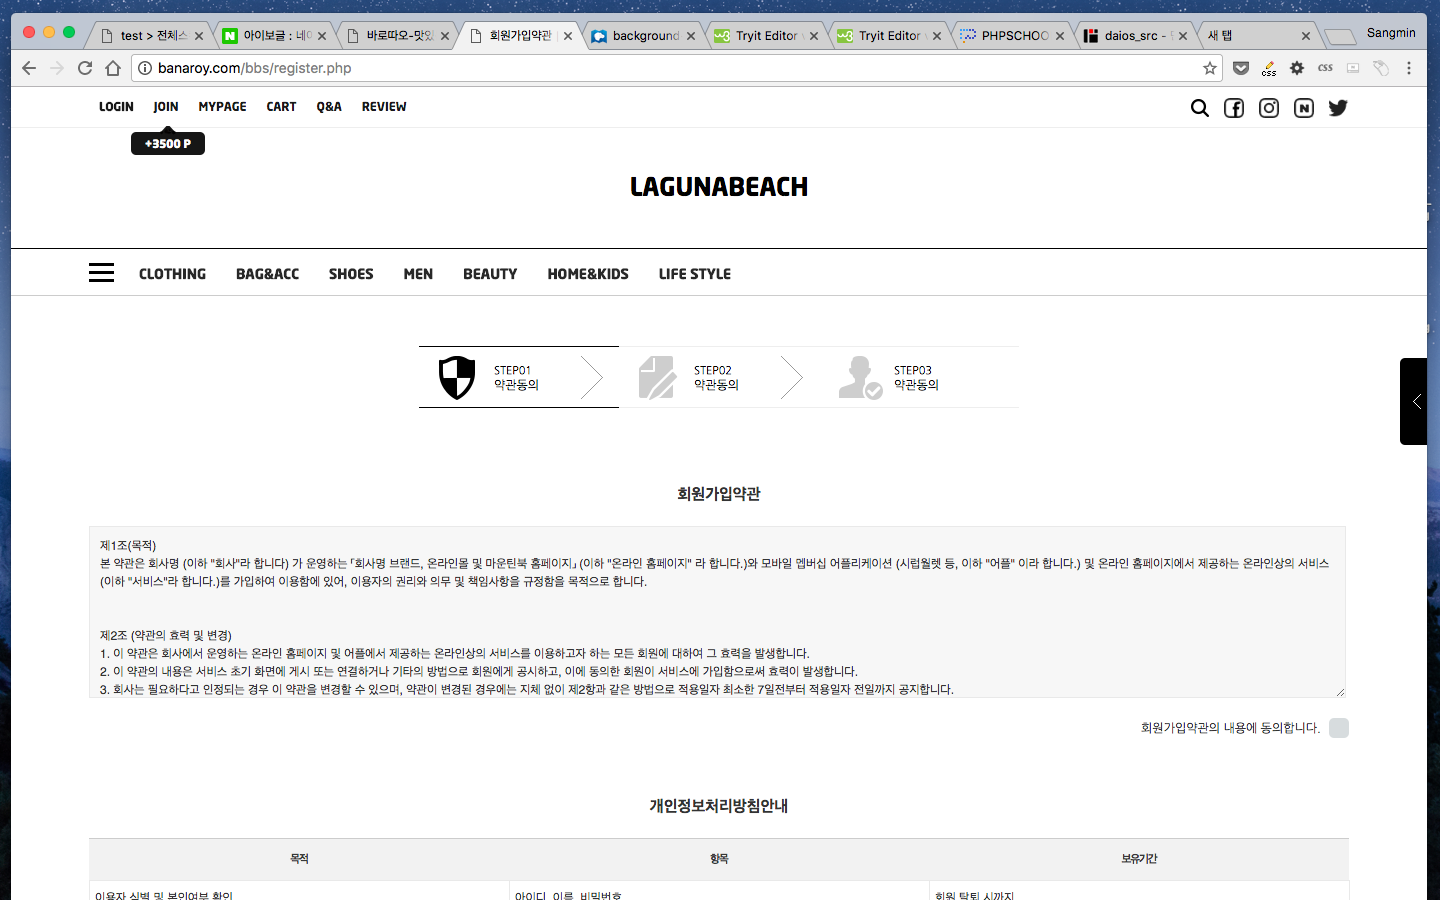Click the STEP01 shield icon

pos(457,377)
